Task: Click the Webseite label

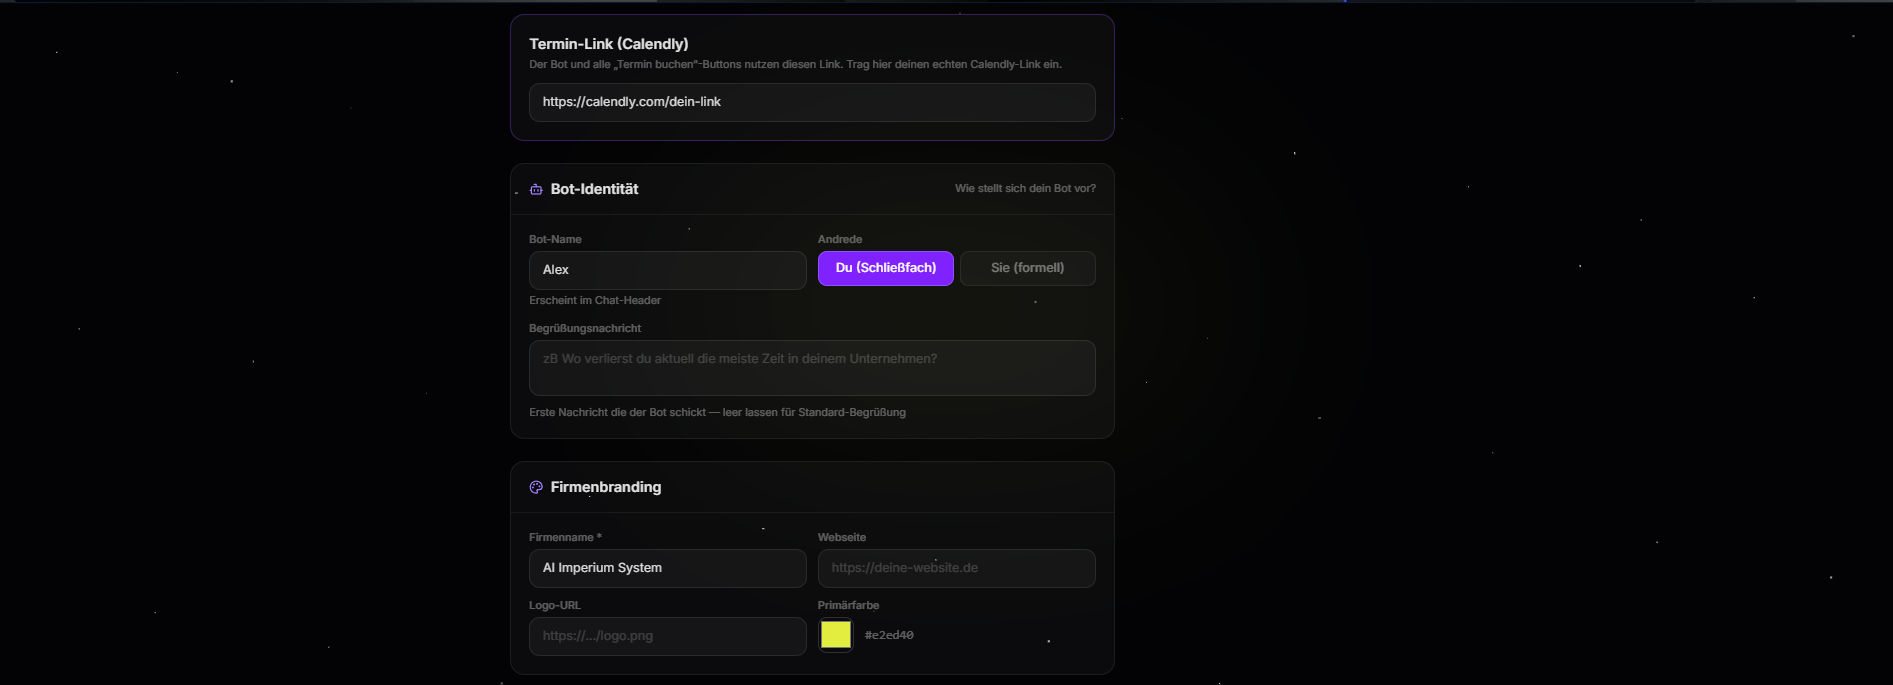Action: click(x=842, y=537)
